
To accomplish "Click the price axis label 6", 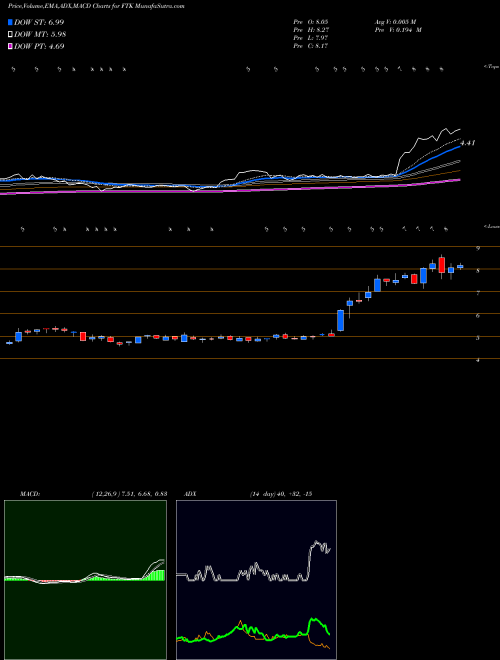I will [x=478, y=316].
